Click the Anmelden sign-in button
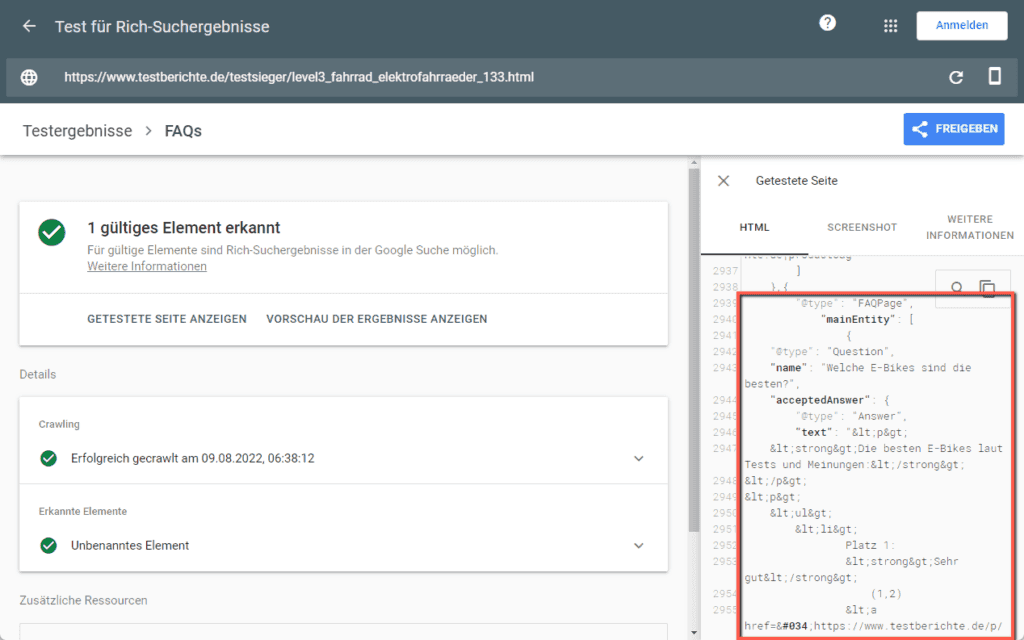 coord(961,25)
